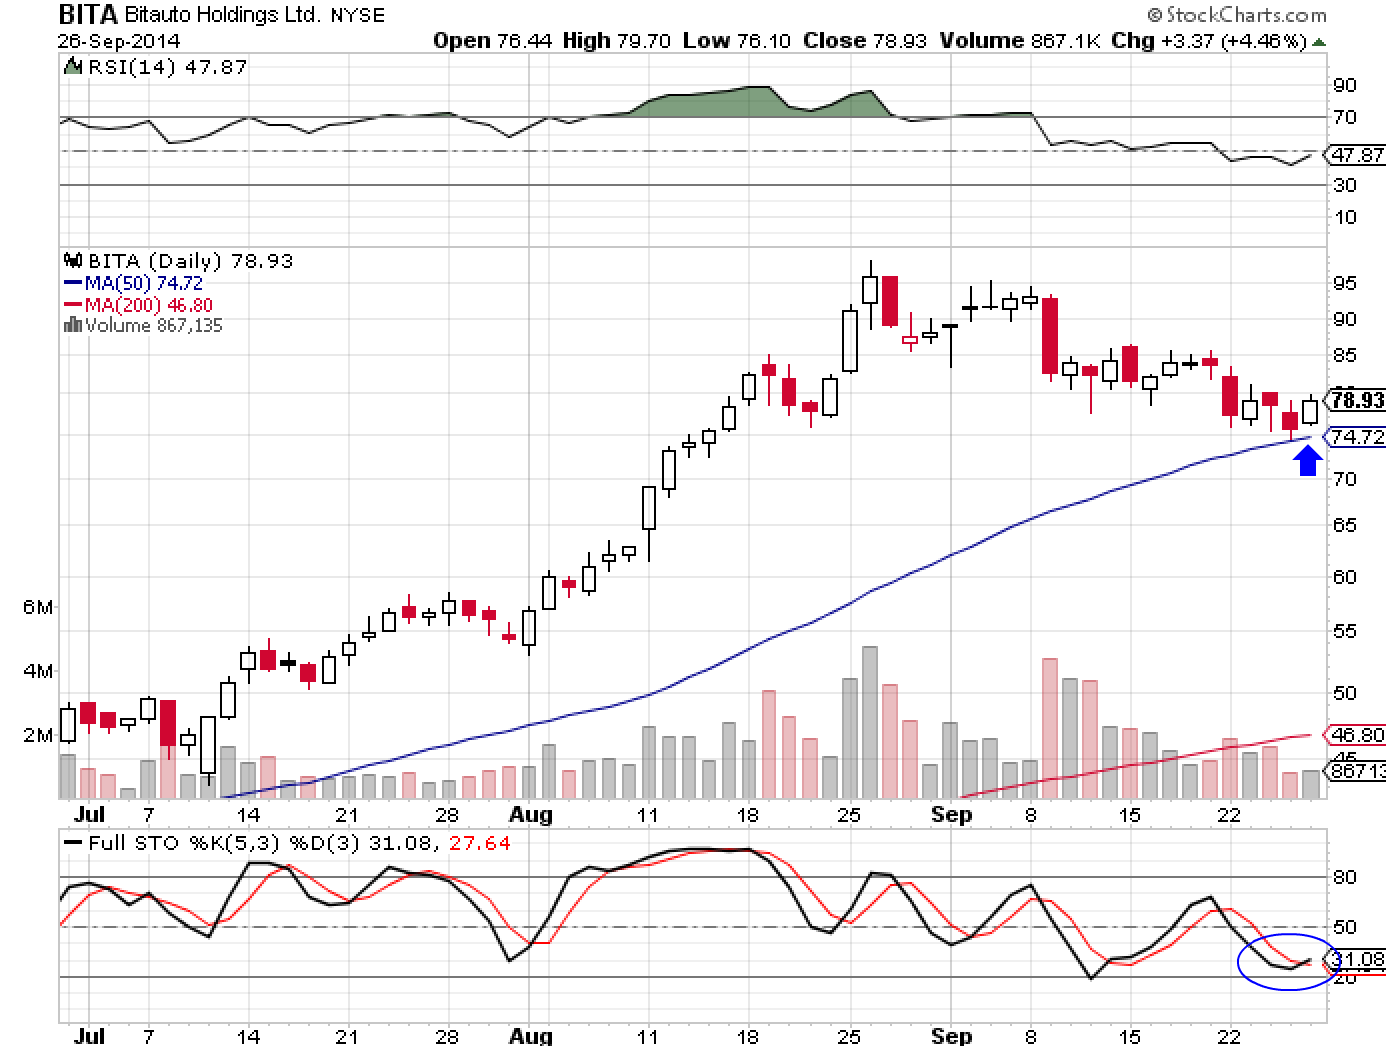
Task: Click the RSI area-chart icon
Action: click(72, 67)
